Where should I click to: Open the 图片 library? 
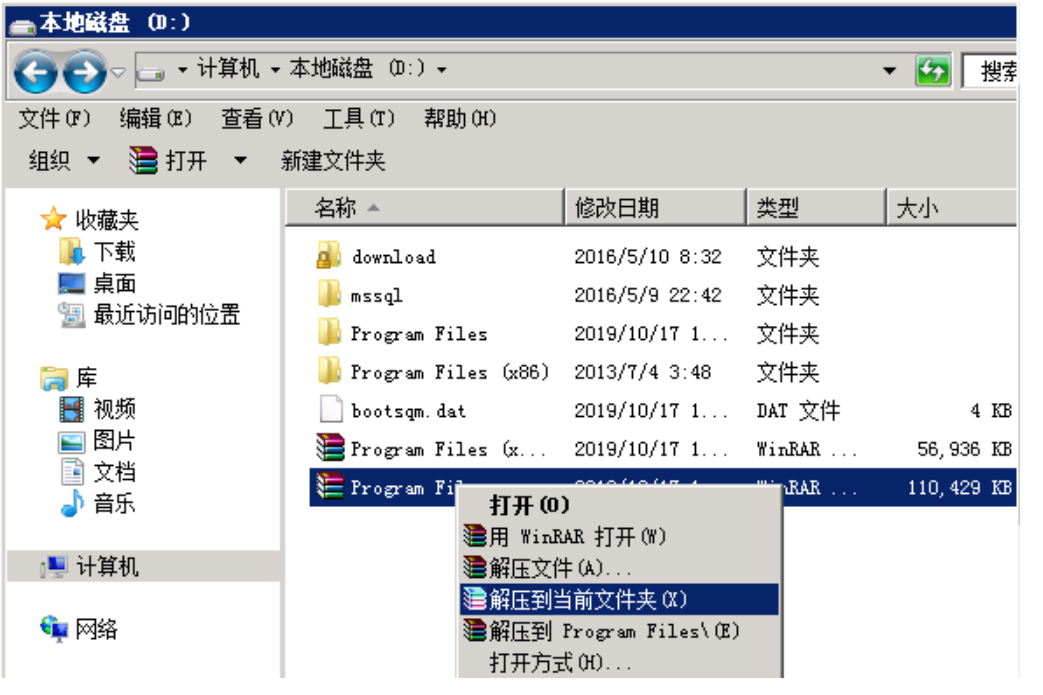coord(114,440)
